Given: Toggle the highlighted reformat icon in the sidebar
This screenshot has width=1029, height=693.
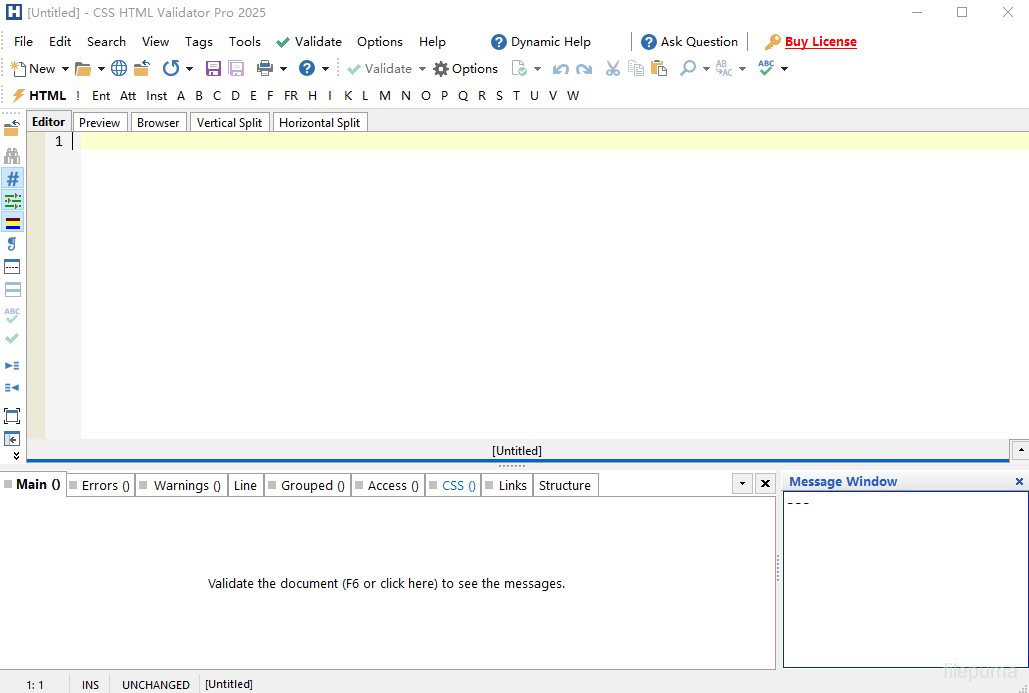Looking at the screenshot, I should pos(12,200).
